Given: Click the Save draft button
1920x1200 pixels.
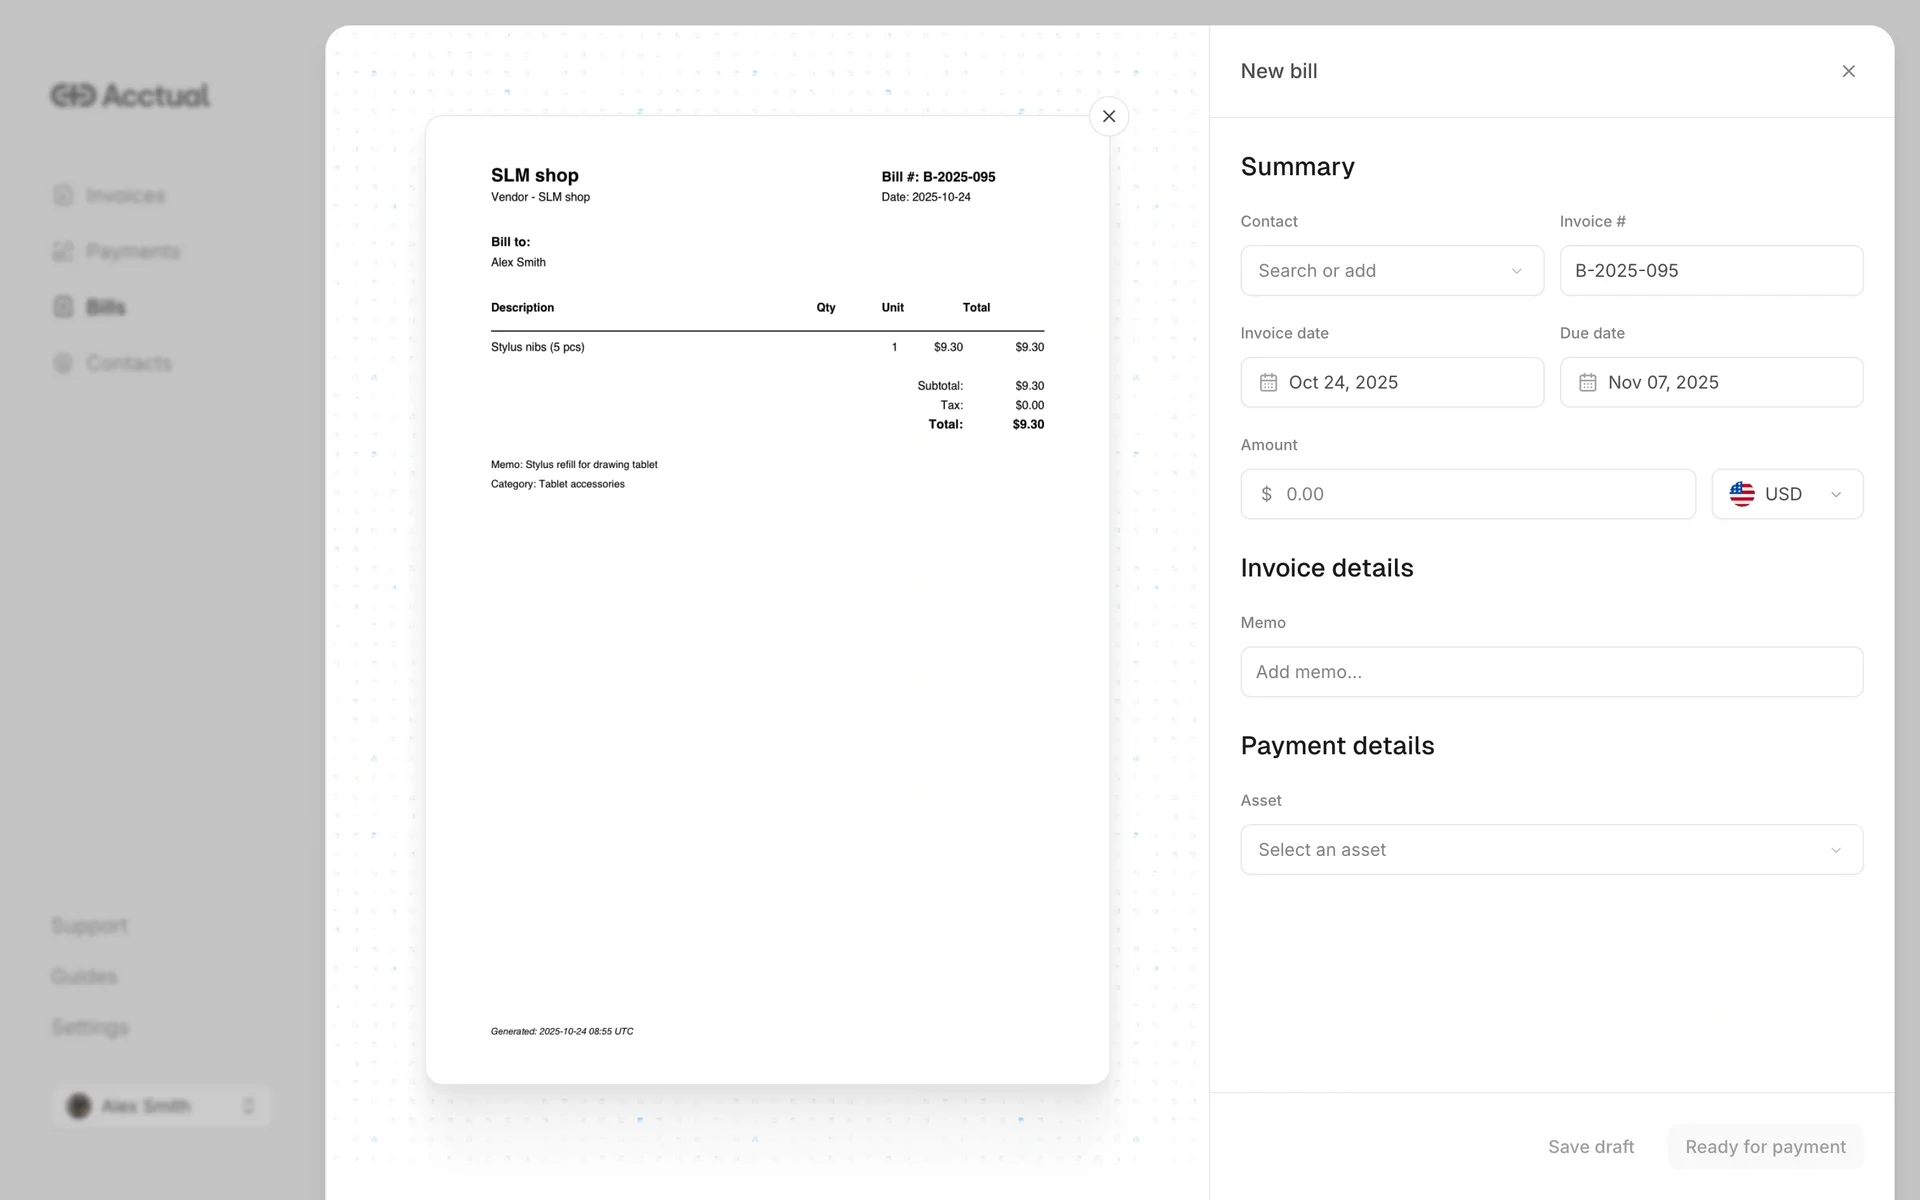Looking at the screenshot, I should (1590, 1147).
